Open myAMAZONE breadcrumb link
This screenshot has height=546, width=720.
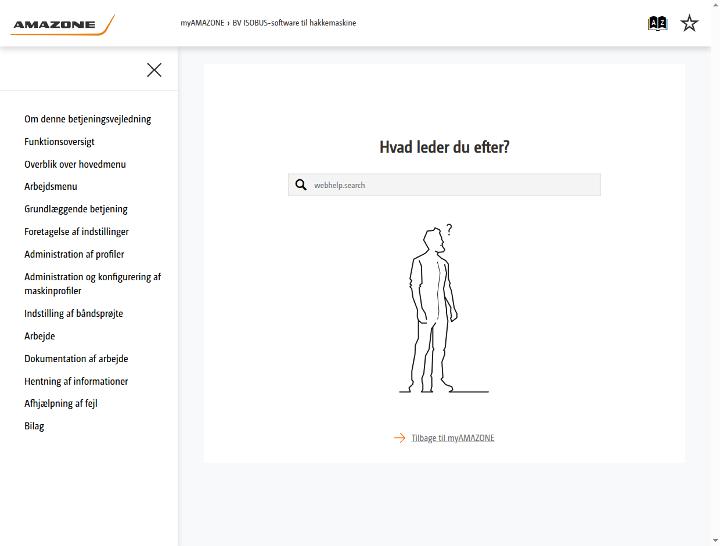202,23
